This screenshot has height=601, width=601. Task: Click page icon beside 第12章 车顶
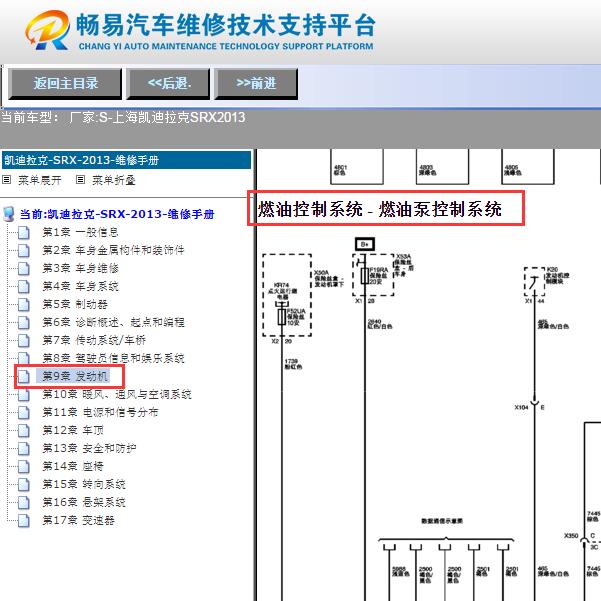[24, 431]
